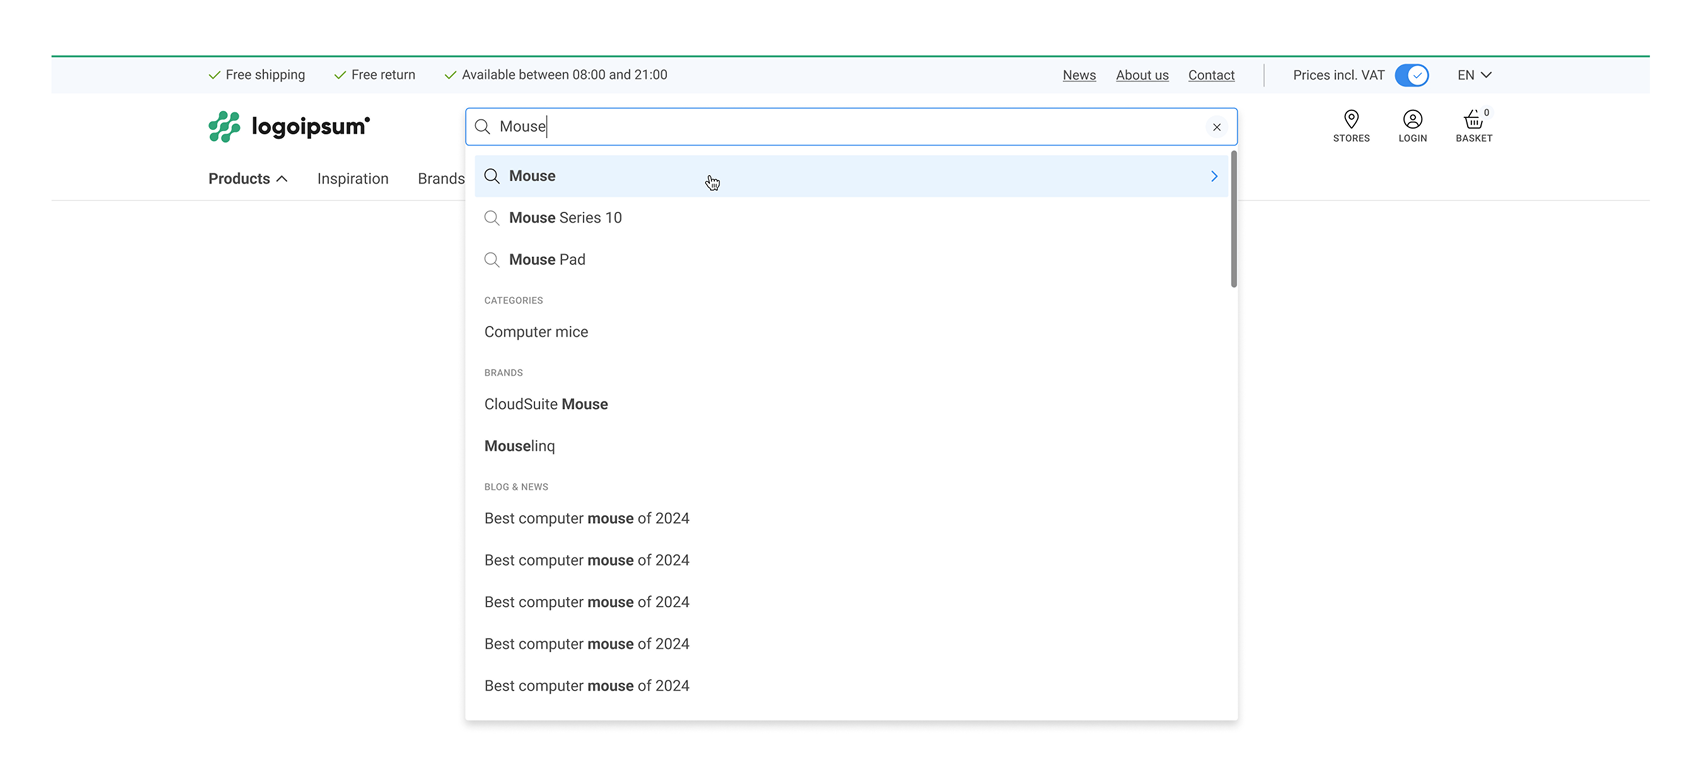Screen dimensions: 1707x775
Task: Open the Contact link
Action: (1211, 75)
